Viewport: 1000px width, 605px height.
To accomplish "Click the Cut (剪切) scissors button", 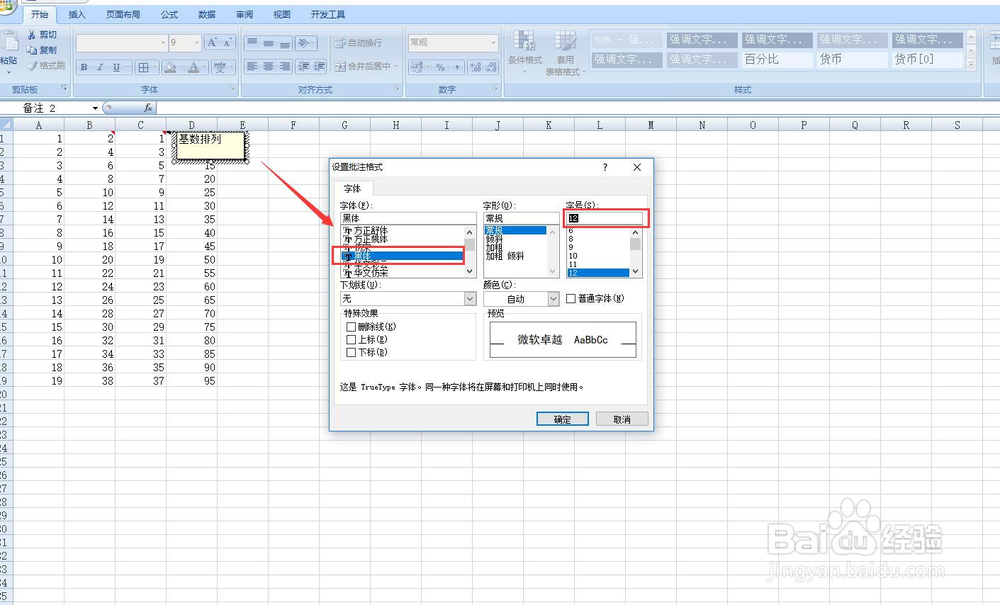I will click(x=41, y=35).
